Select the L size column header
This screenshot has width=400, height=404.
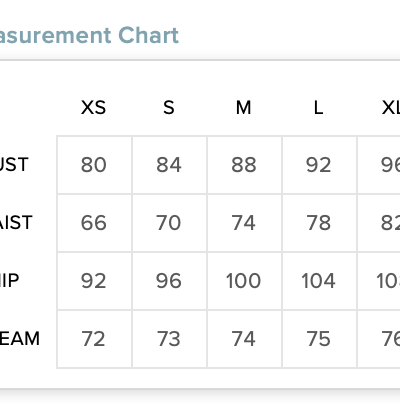(319, 108)
